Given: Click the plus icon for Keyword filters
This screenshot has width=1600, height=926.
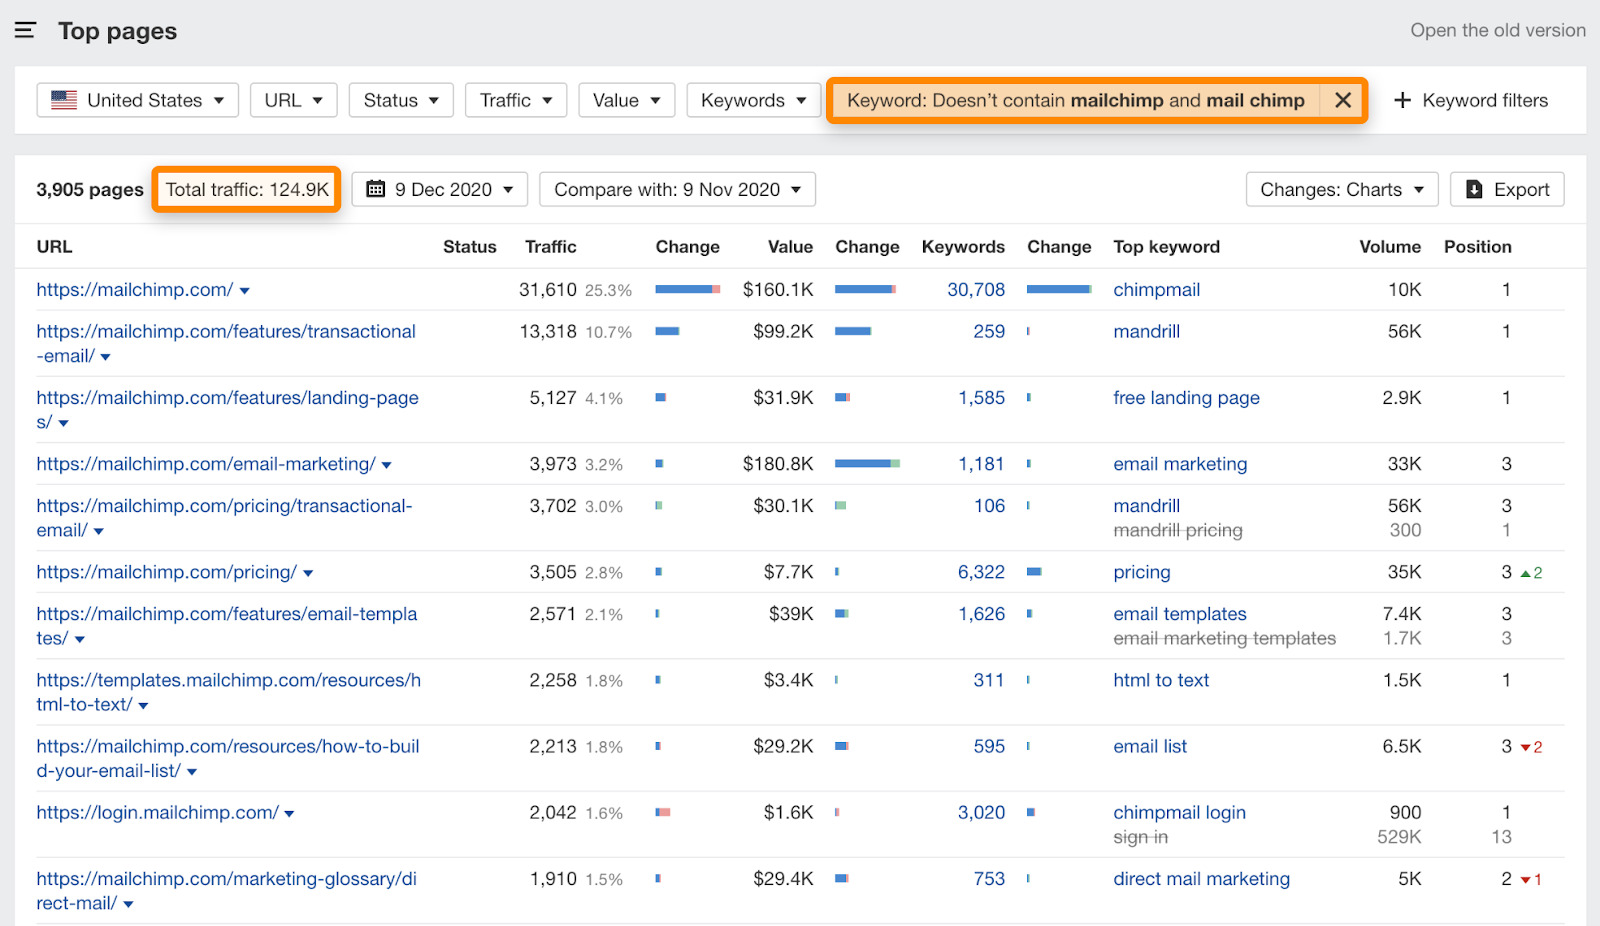Looking at the screenshot, I should (x=1402, y=100).
